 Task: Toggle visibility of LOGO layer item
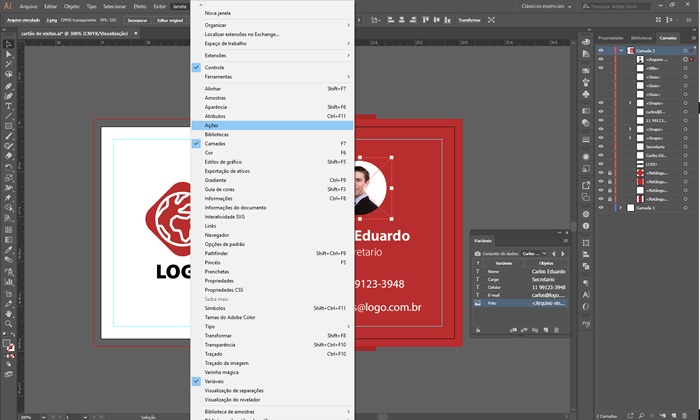(601, 164)
